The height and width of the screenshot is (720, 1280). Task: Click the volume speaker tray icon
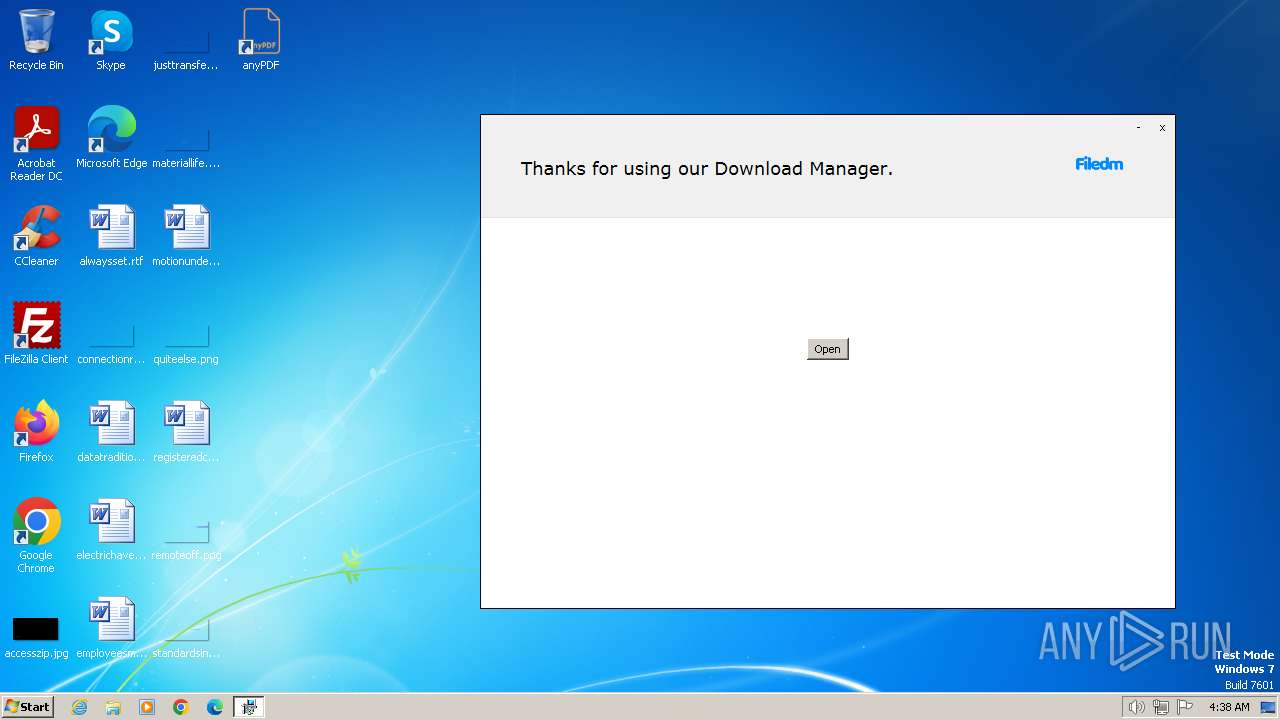click(1136, 707)
